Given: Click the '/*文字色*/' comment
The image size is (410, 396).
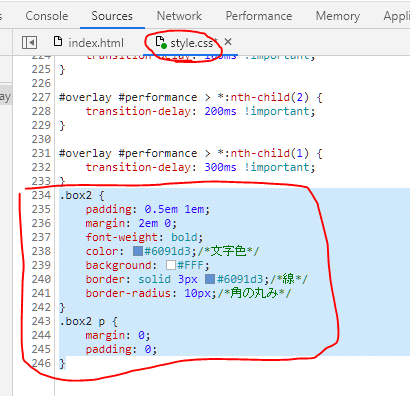Looking at the screenshot, I should (228, 251).
